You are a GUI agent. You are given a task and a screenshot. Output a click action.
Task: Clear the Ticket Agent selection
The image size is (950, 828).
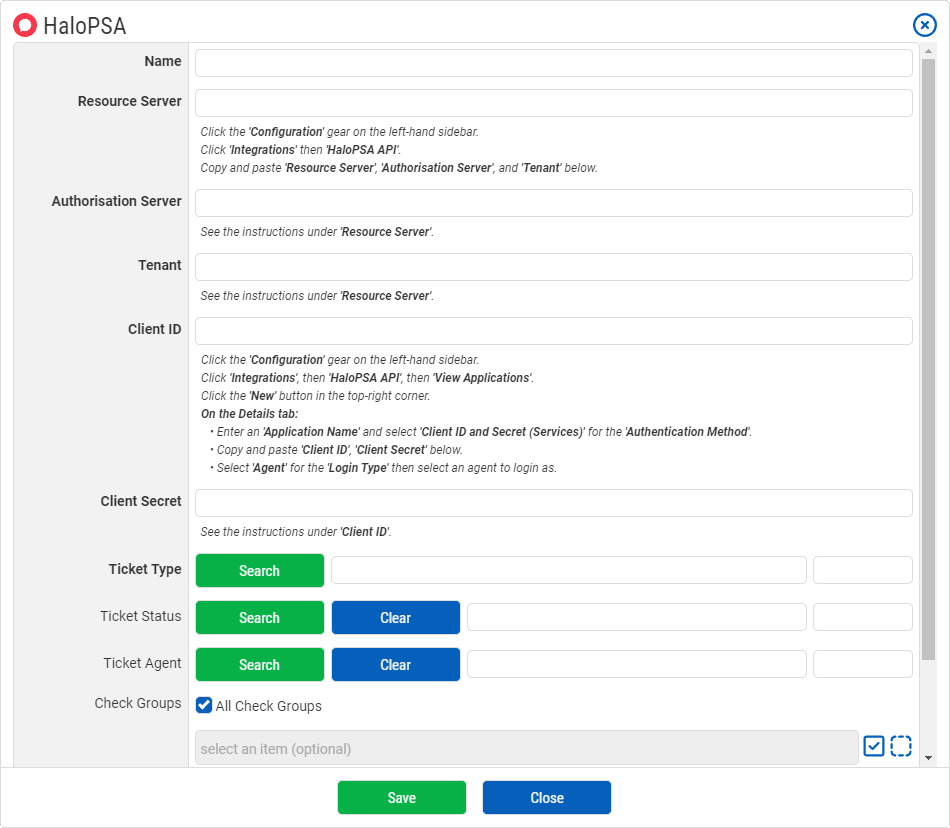[395, 665]
